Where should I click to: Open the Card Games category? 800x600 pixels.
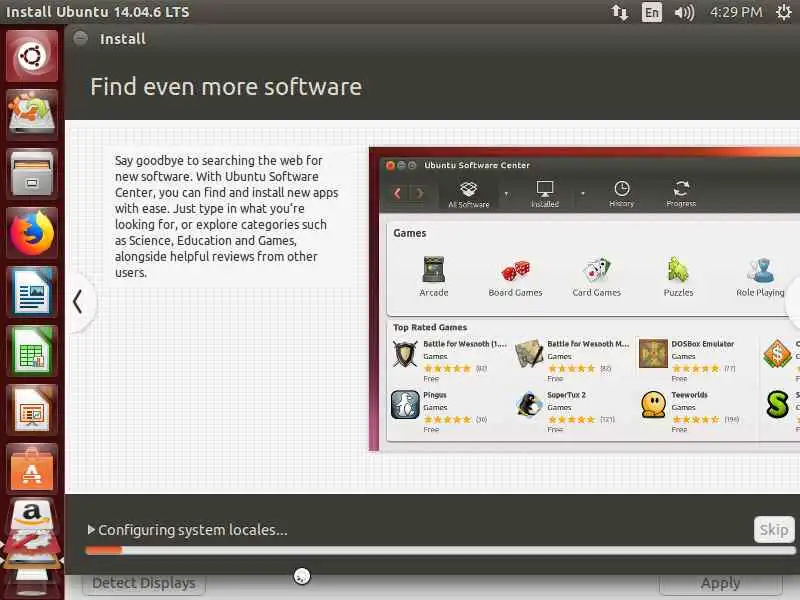tap(596, 277)
